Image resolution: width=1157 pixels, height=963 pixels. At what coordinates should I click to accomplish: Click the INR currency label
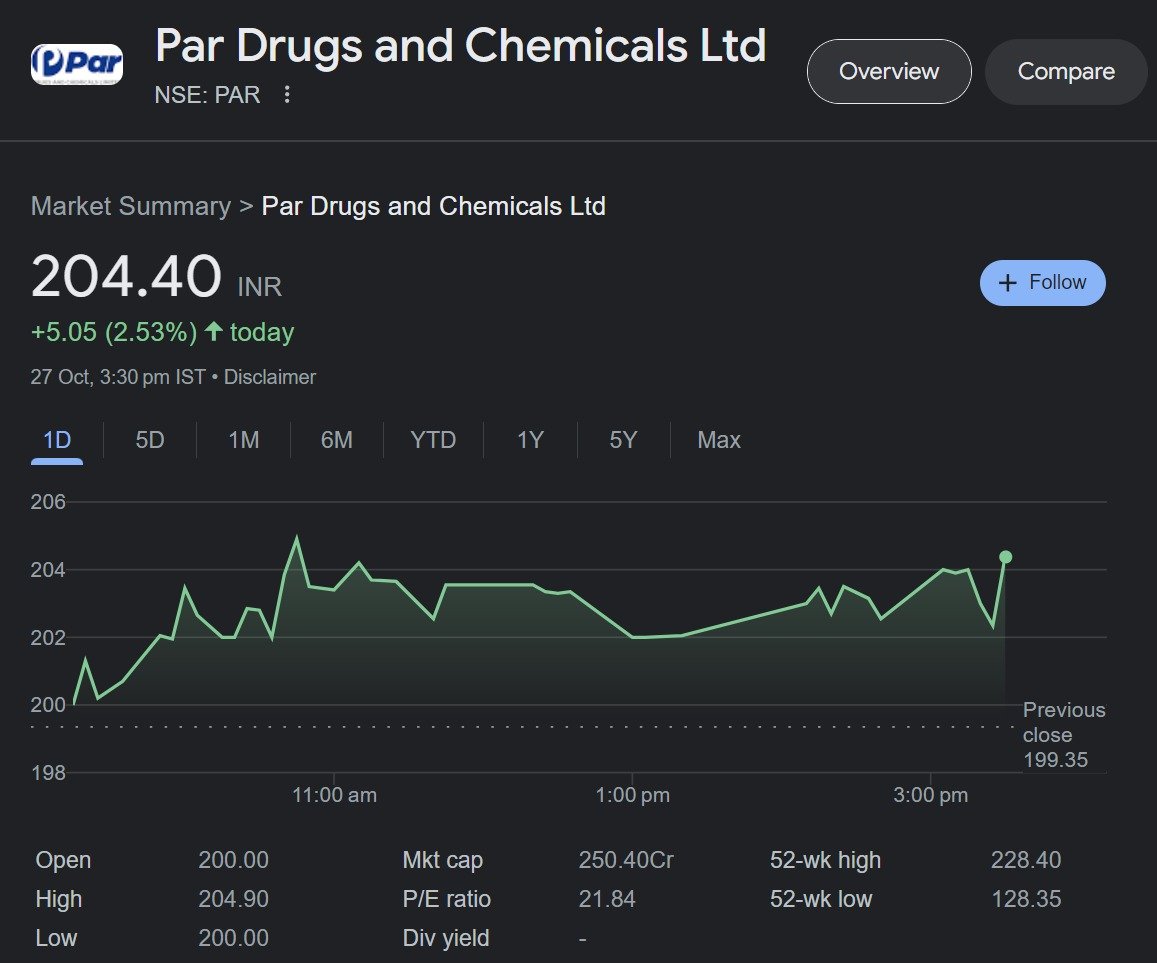260,286
